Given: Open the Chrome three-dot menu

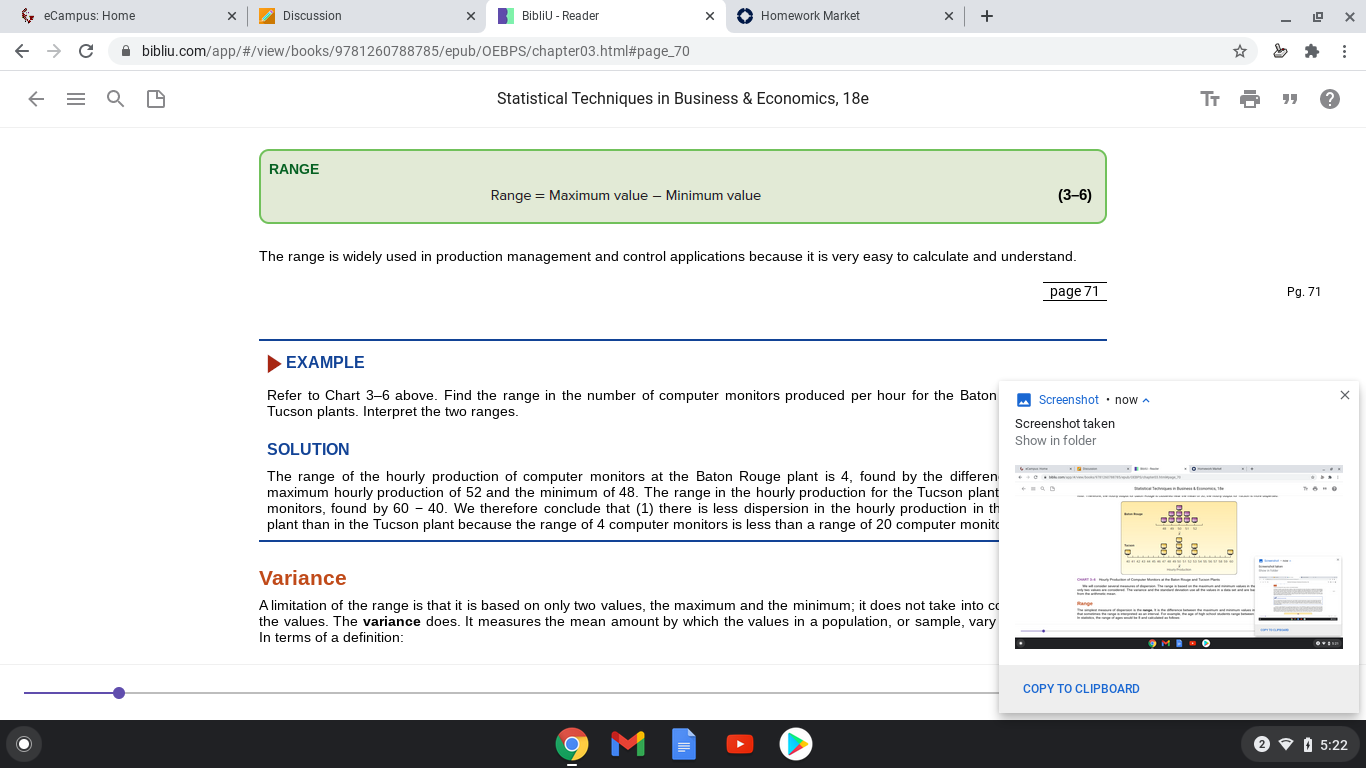Looking at the screenshot, I should pos(1344,51).
